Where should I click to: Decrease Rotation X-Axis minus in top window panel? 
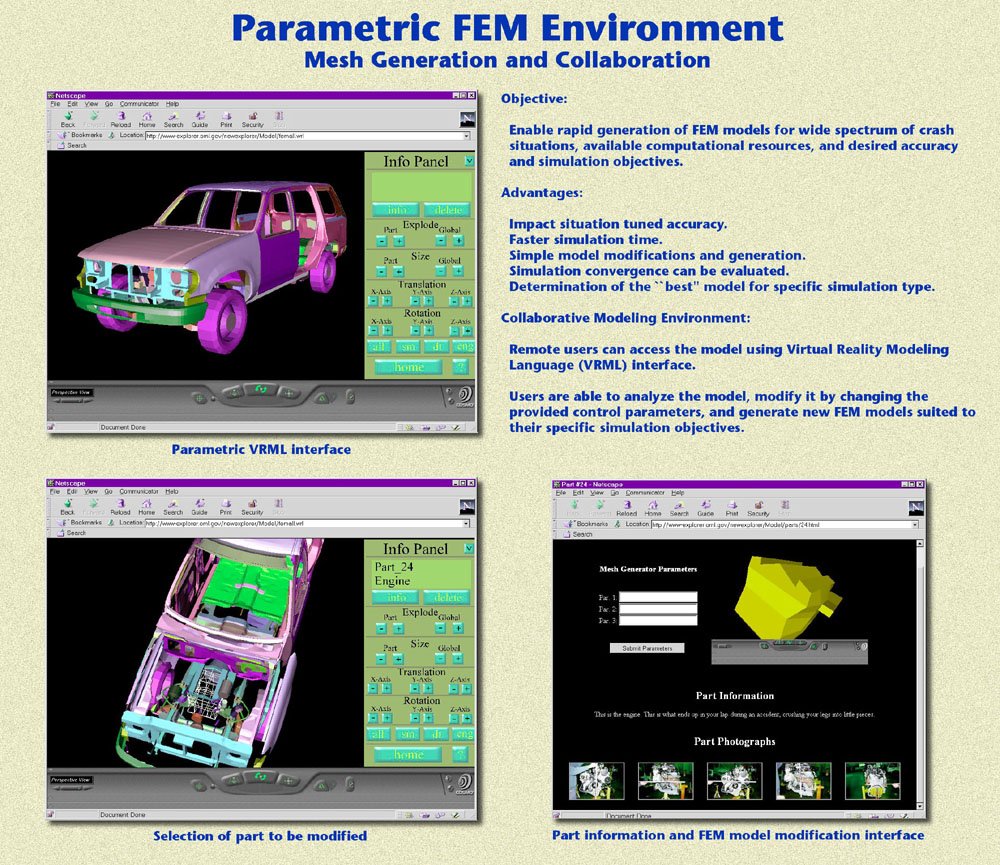[375, 332]
